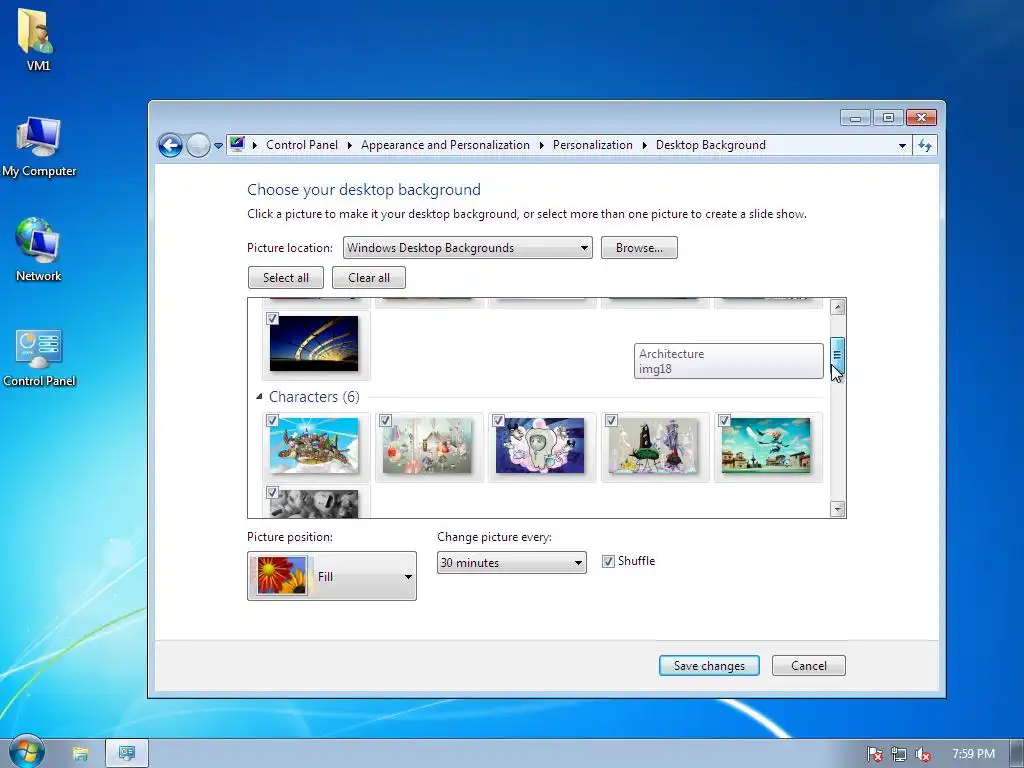This screenshot has height=768, width=1024.
Task: Click the Control Panel taskbar button
Action: [x=127, y=754]
